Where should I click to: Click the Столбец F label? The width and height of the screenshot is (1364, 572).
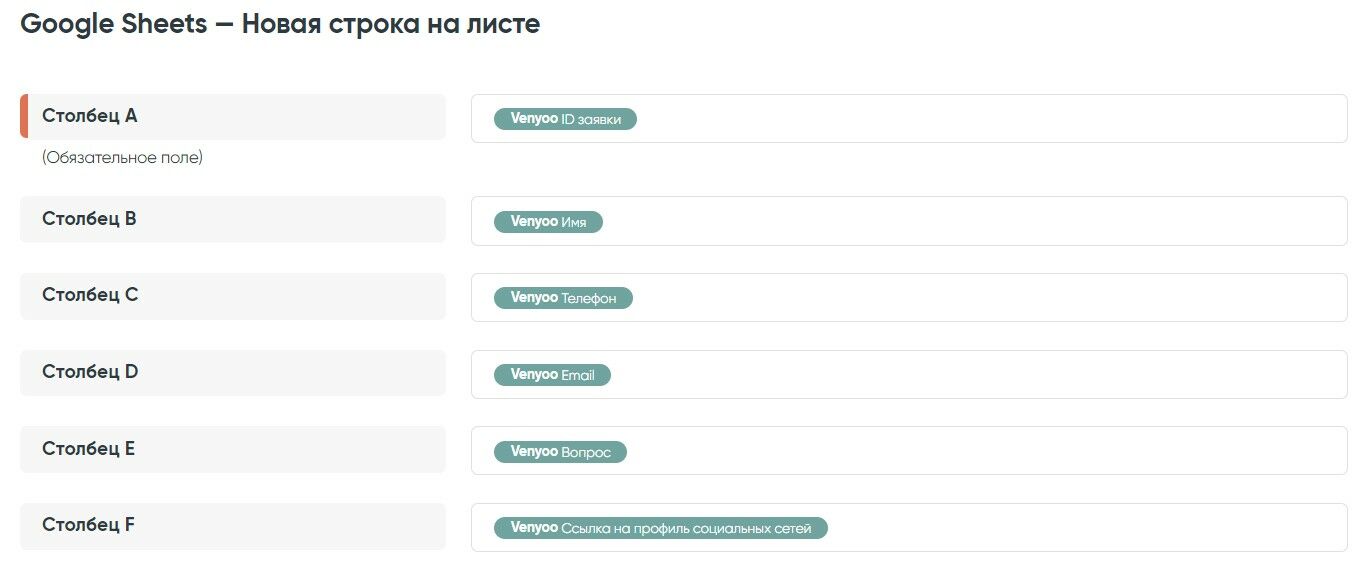pos(88,525)
